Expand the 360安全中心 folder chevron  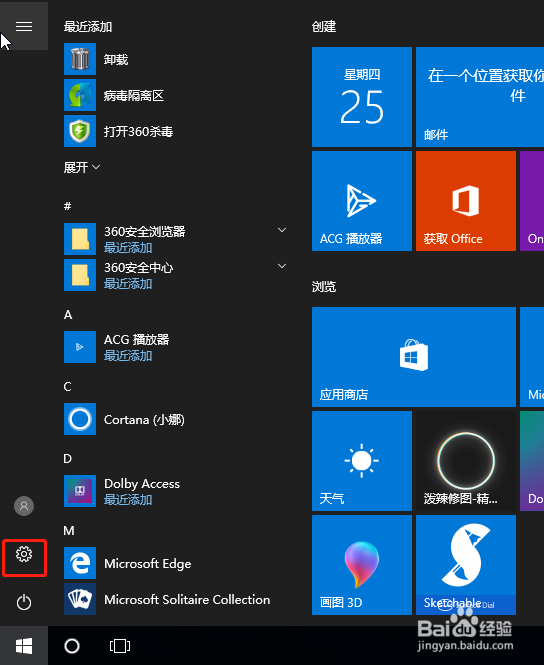tap(282, 266)
